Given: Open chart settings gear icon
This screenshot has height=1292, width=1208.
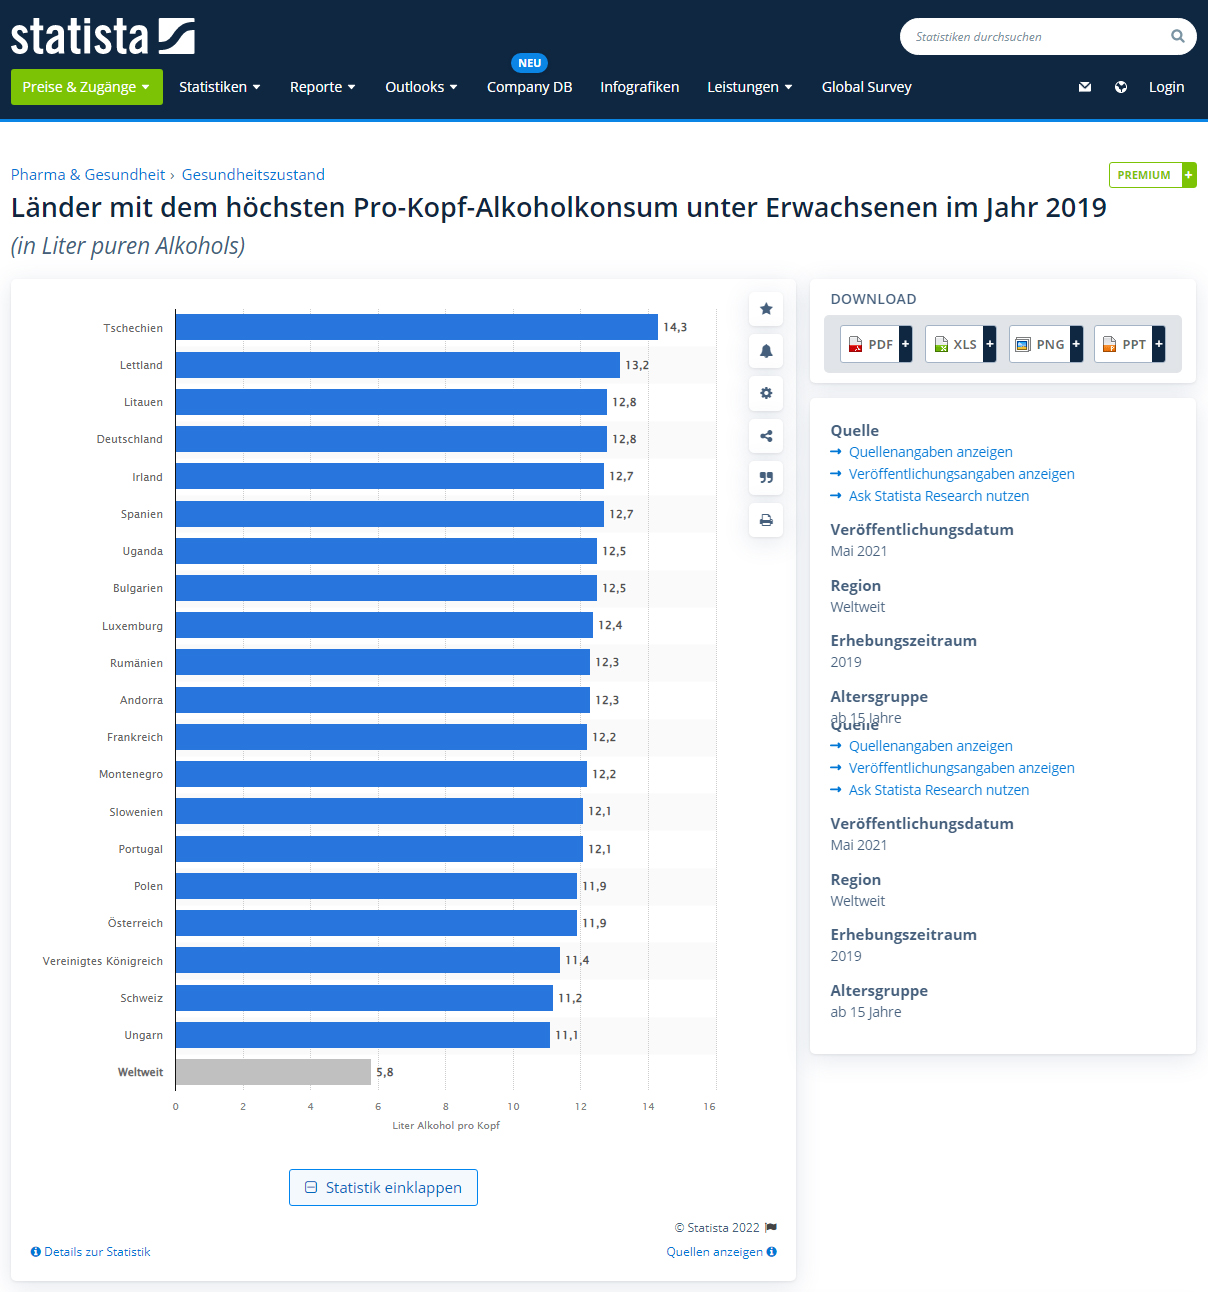Looking at the screenshot, I should coord(766,393).
